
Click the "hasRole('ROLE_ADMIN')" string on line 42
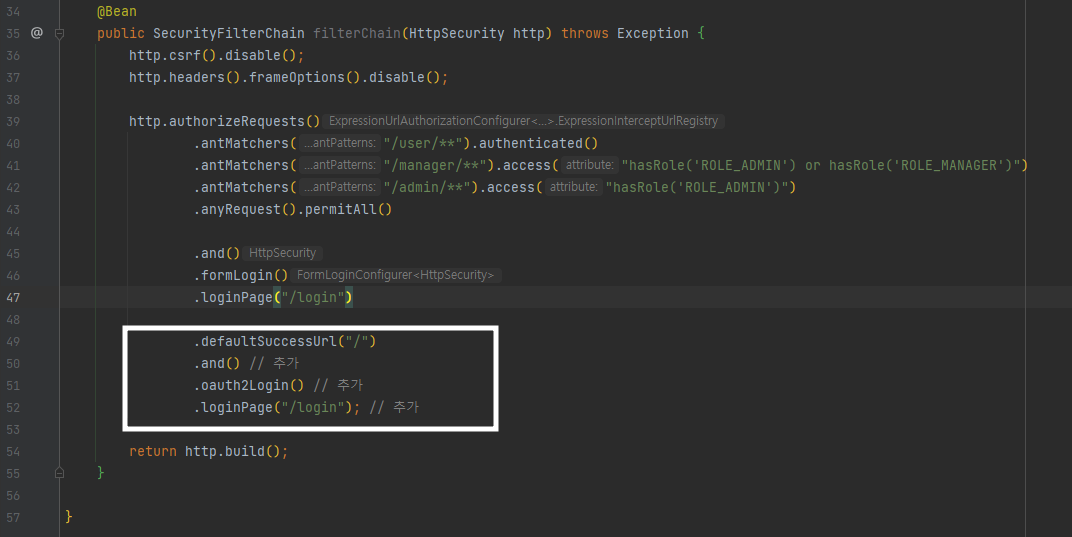click(x=697, y=187)
